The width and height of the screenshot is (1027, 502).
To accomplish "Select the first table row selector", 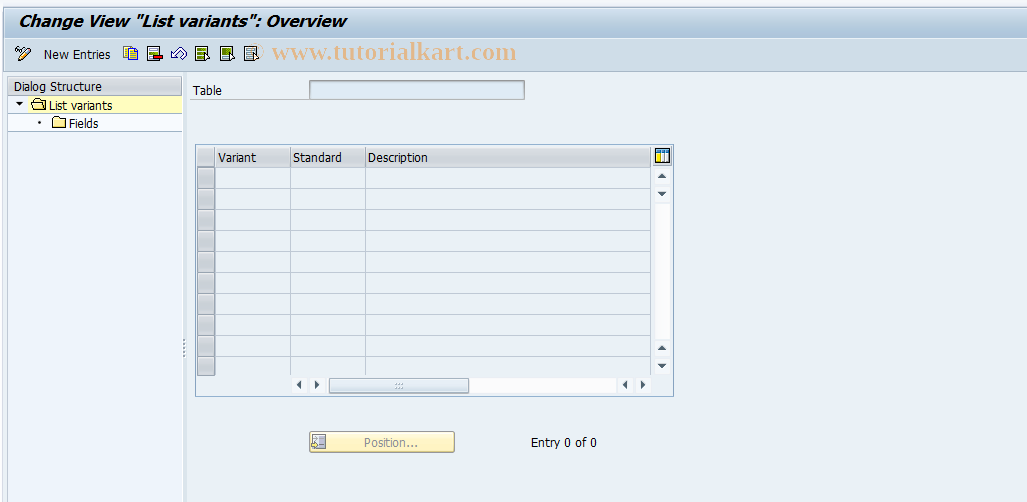I will point(206,178).
